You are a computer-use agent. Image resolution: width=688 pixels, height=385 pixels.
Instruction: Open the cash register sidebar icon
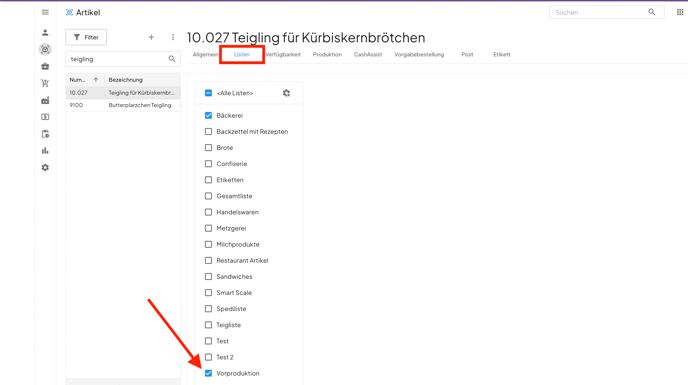click(x=45, y=117)
